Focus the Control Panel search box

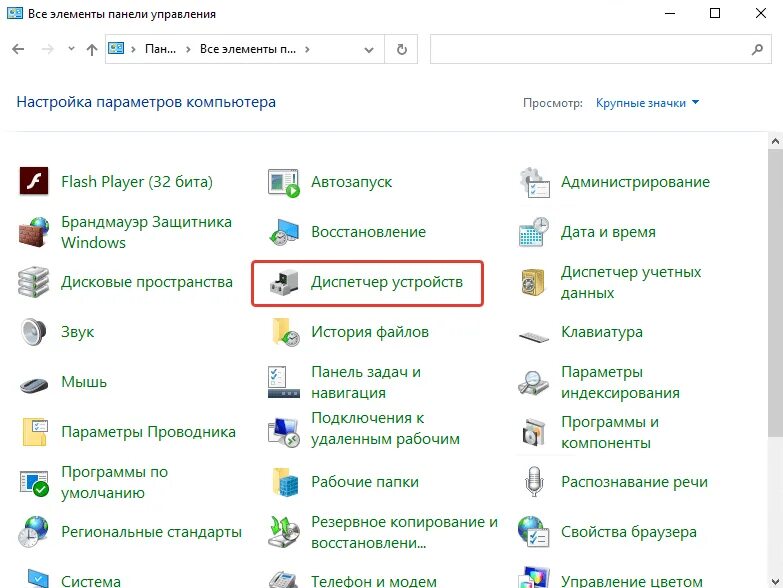coord(601,49)
